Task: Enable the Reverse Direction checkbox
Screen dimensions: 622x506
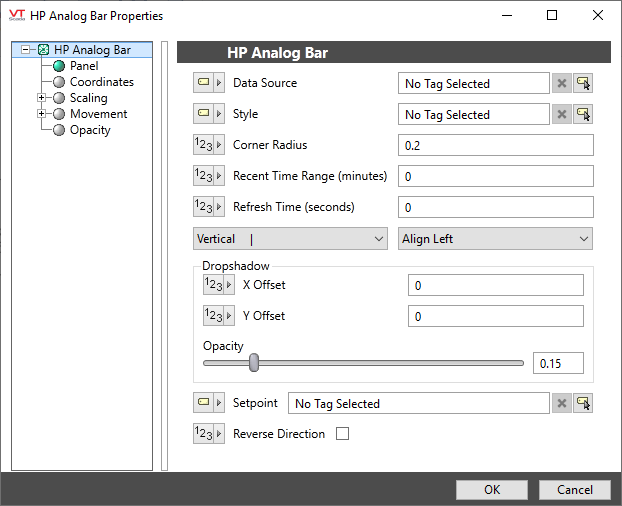Action: [343, 434]
